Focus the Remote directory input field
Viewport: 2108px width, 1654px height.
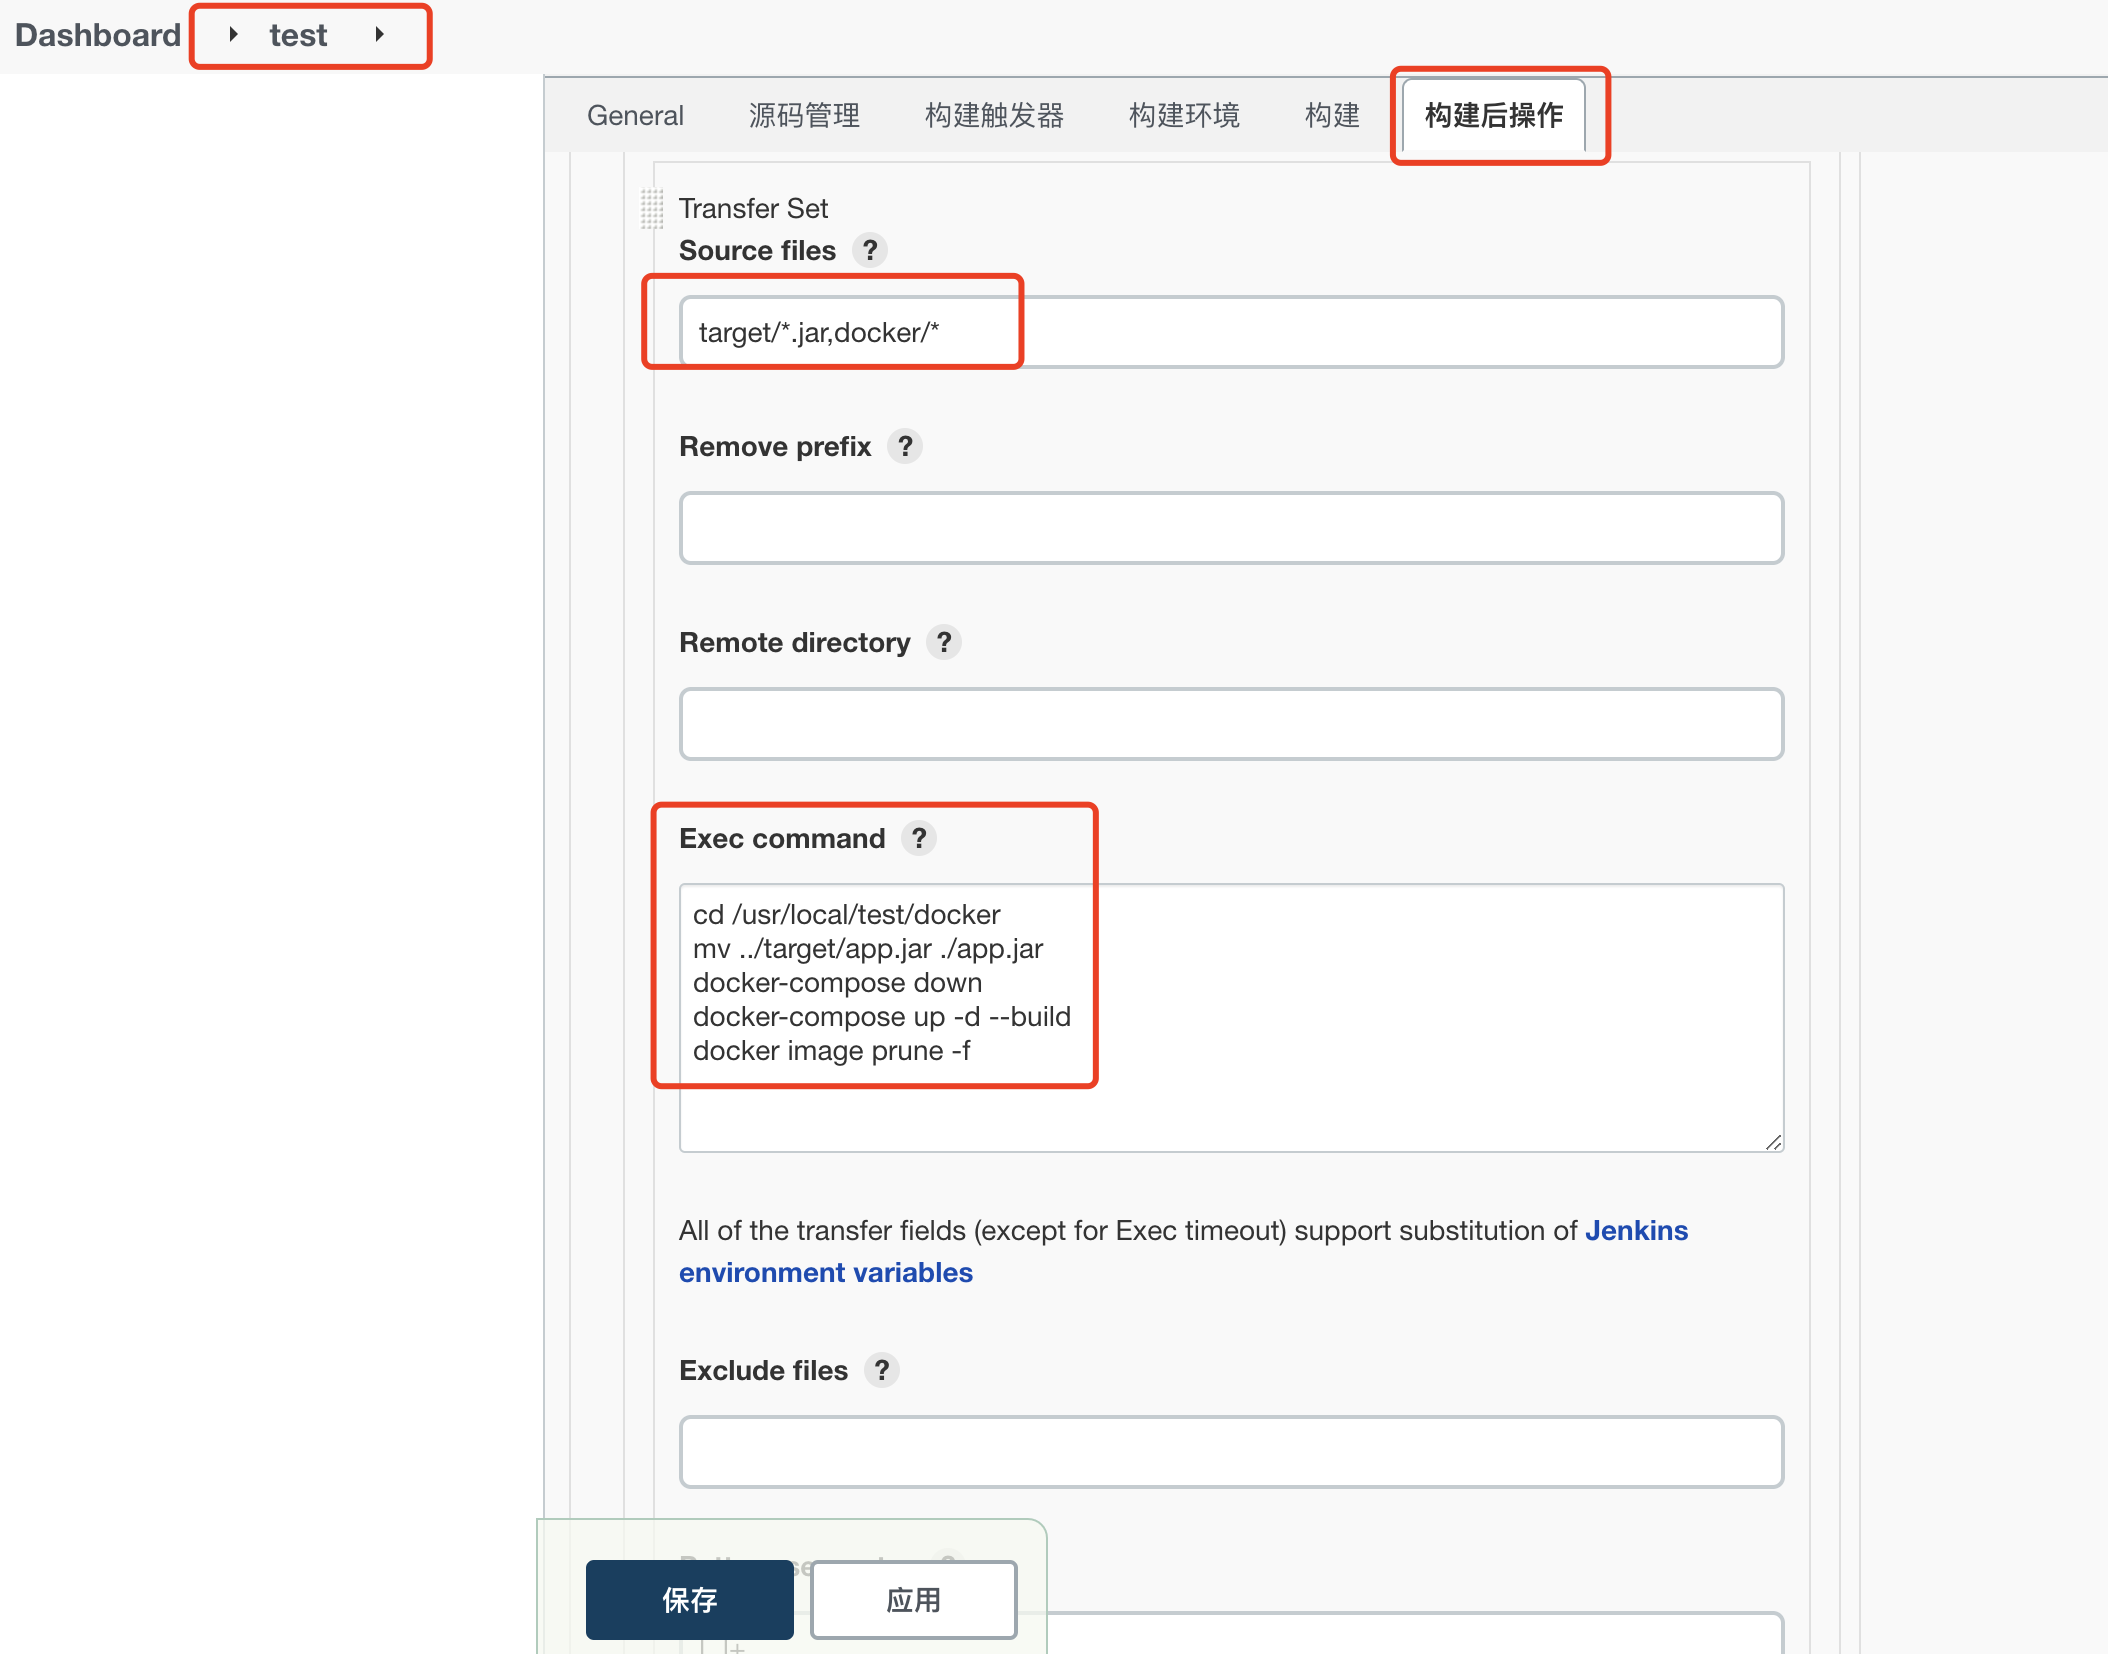tap(1231, 724)
